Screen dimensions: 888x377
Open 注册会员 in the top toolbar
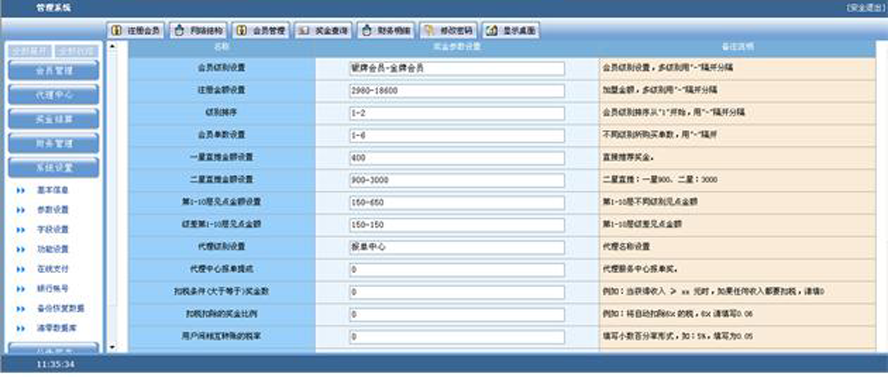tap(136, 31)
